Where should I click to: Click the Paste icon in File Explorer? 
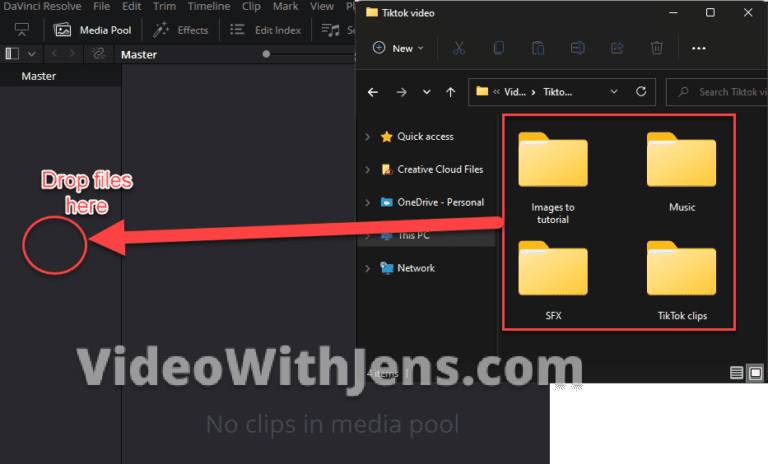538,48
